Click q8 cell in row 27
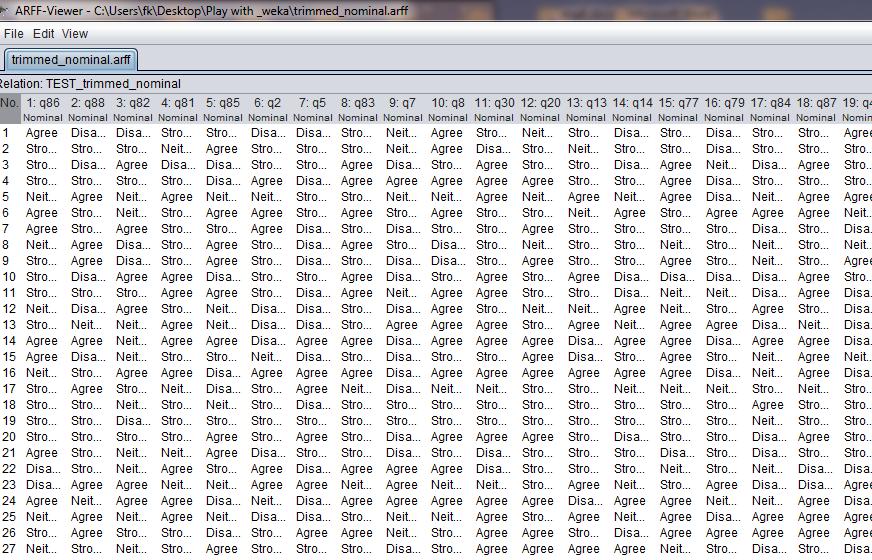This screenshot has height=560, width=872. pyautogui.click(x=448, y=549)
